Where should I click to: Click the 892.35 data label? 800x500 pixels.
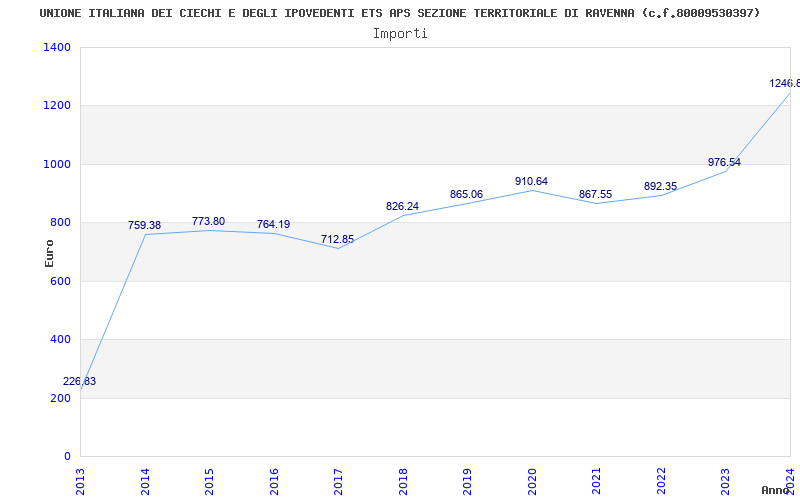click(x=660, y=187)
